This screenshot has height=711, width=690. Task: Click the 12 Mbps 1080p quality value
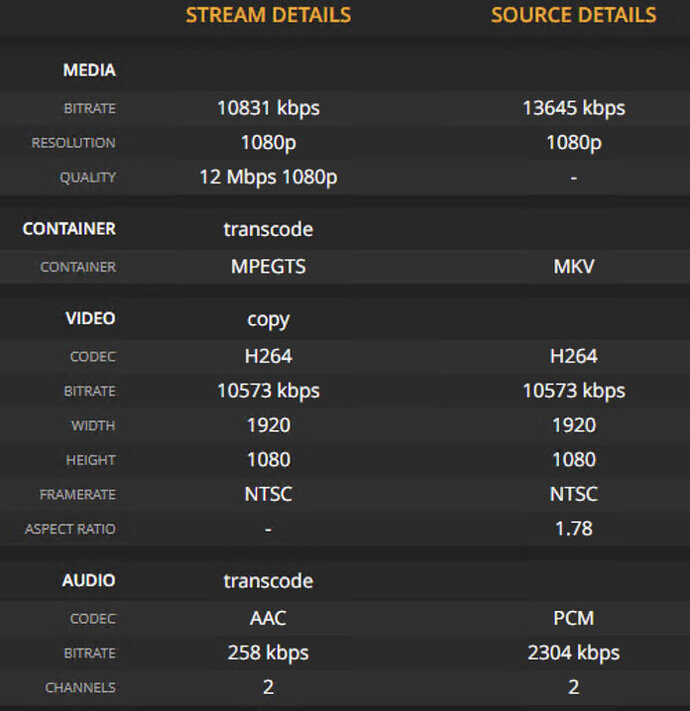(268, 177)
